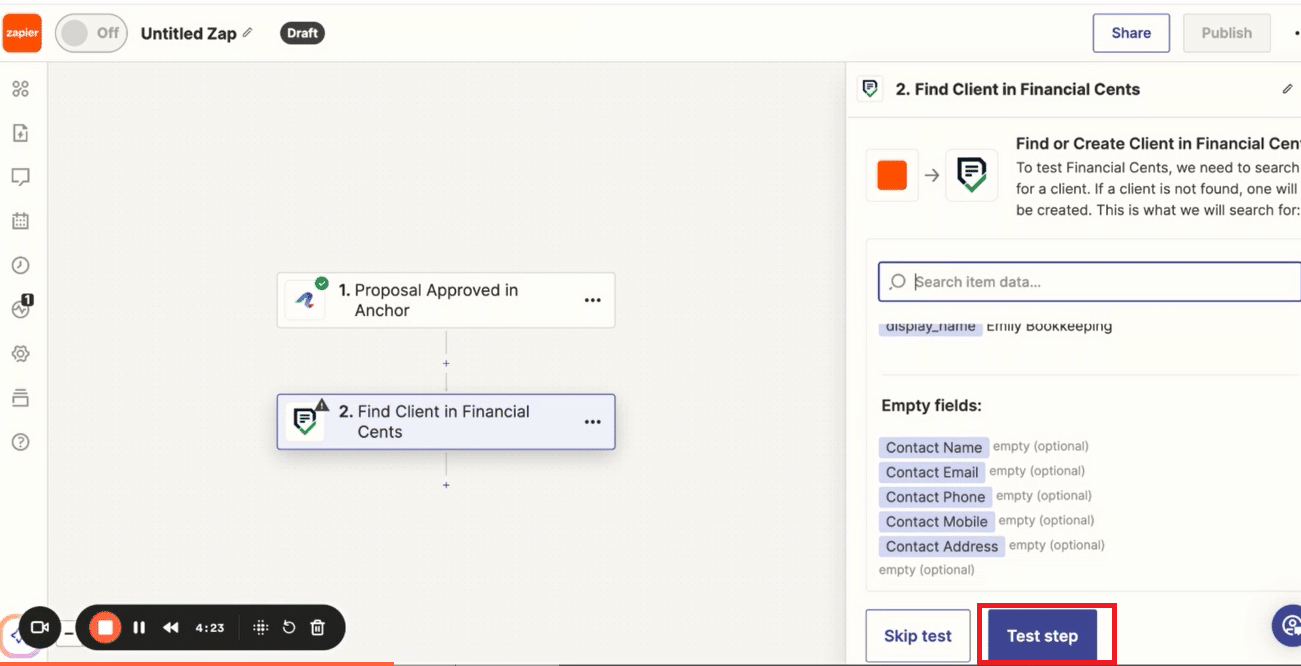Click the Contact Name field tag
This screenshot has height=666, width=1301.
tap(934, 447)
